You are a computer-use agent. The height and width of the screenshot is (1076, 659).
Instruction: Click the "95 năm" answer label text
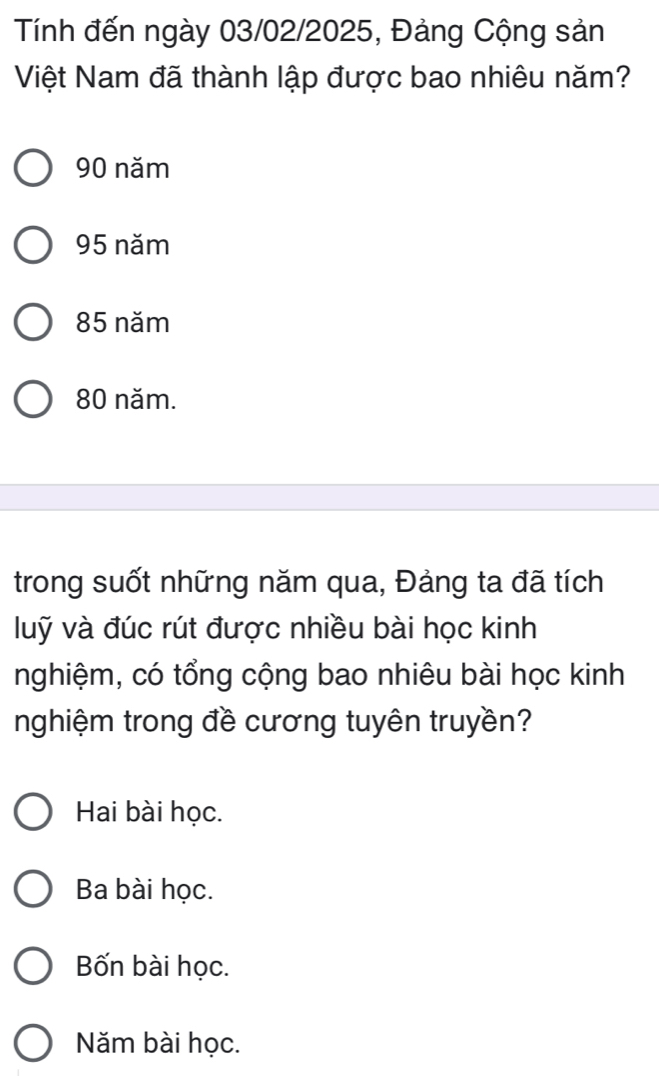(x=122, y=246)
